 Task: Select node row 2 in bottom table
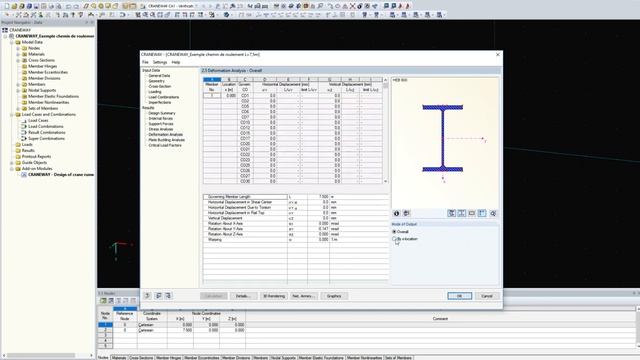(x=105, y=330)
